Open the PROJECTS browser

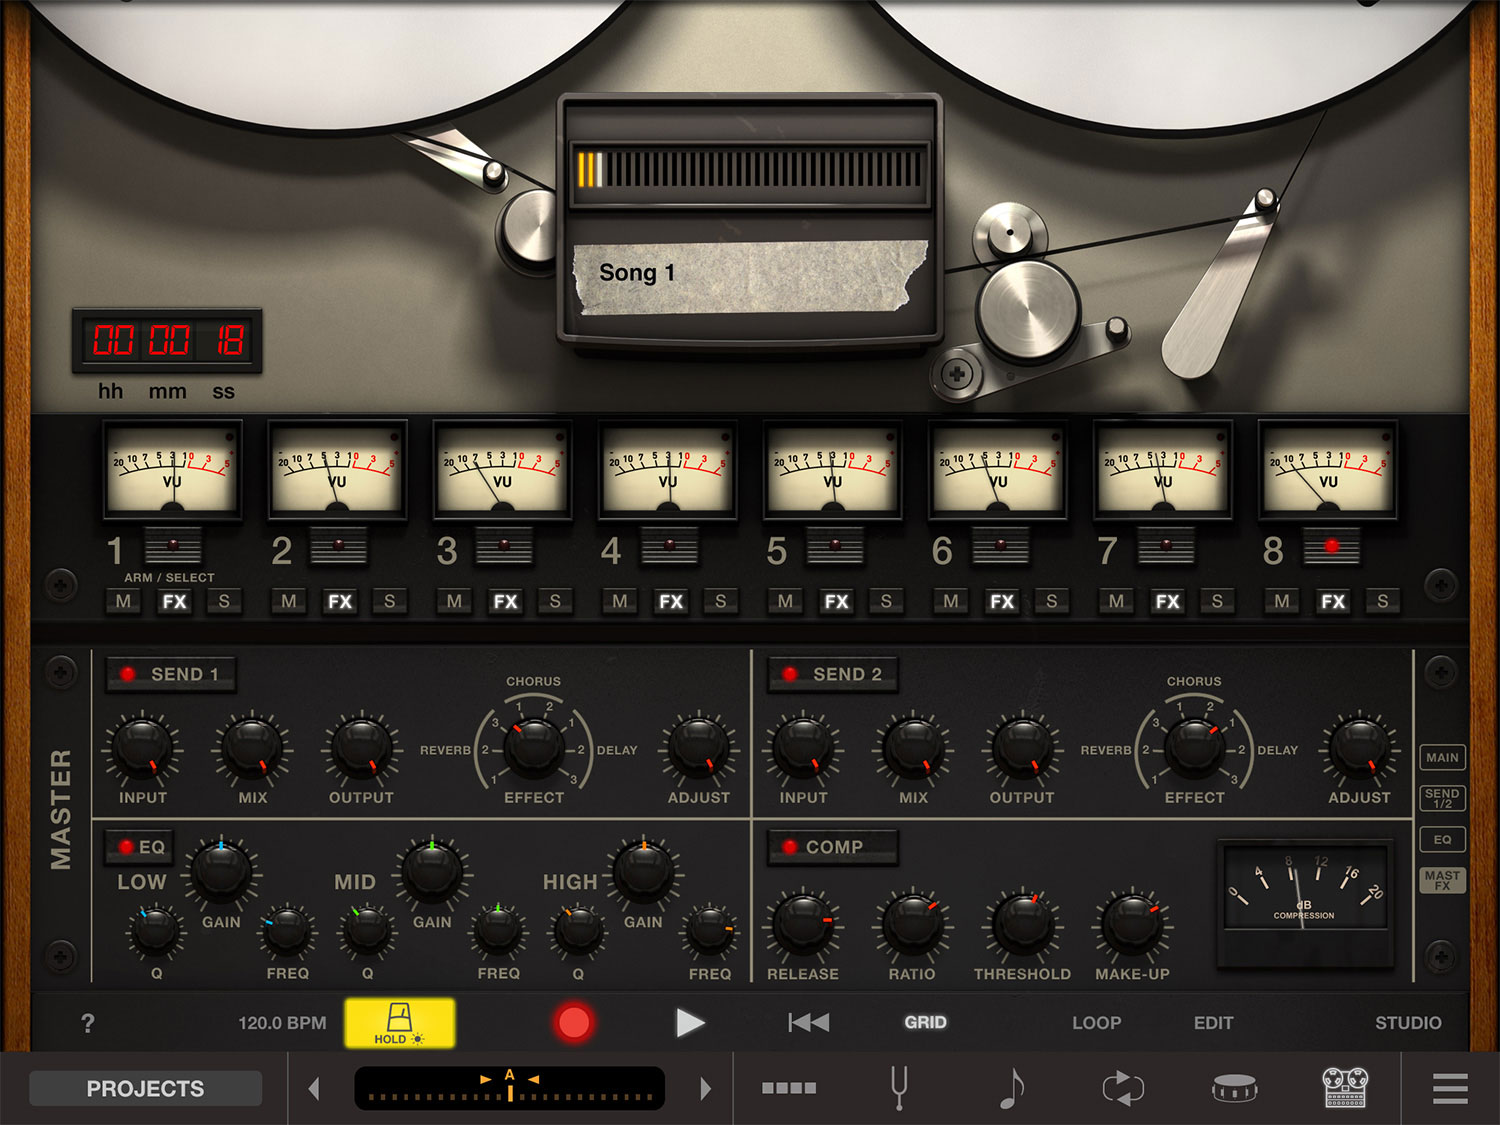(x=145, y=1088)
